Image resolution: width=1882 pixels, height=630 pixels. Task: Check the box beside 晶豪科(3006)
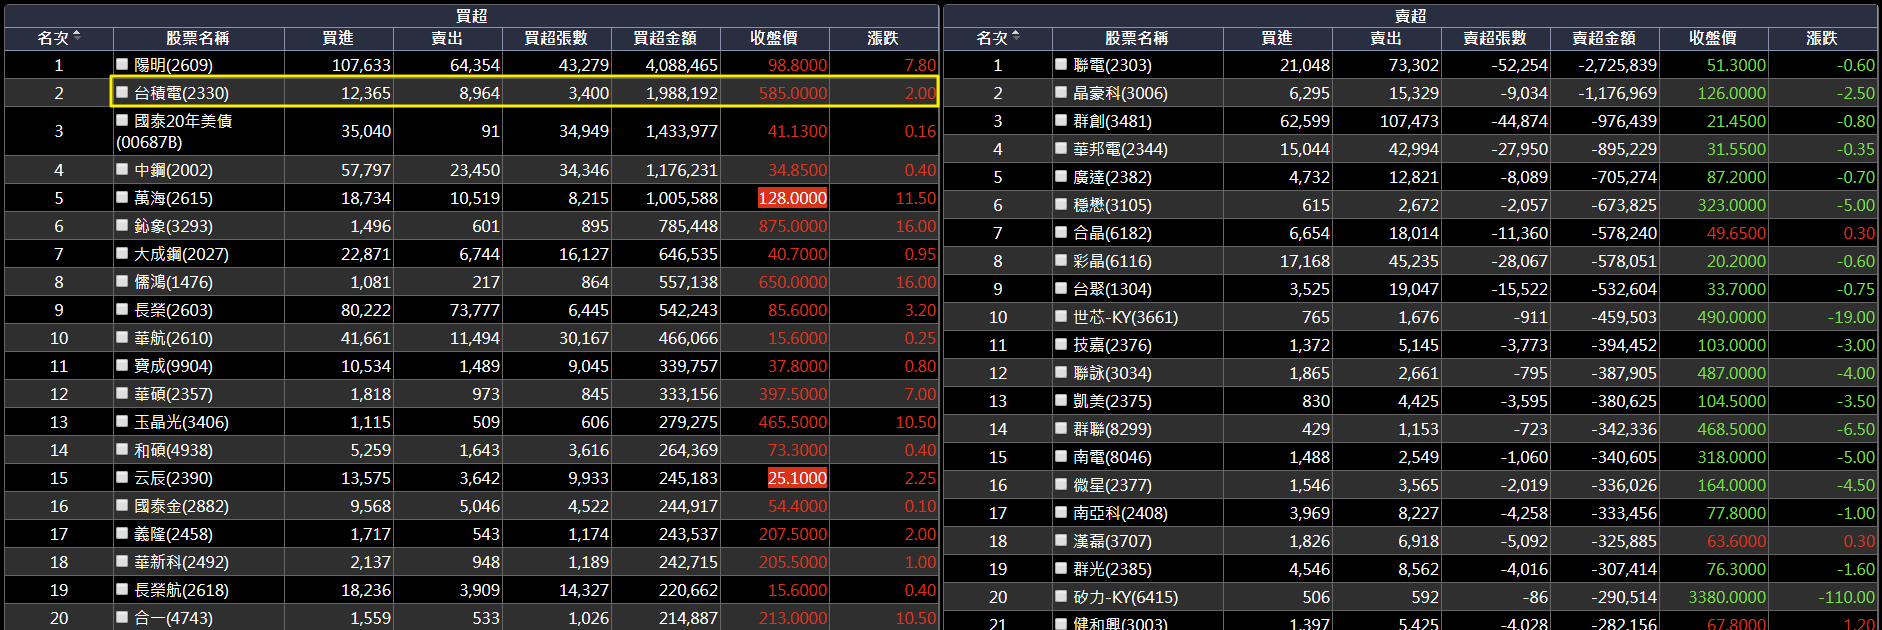[x=1061, y=92]
